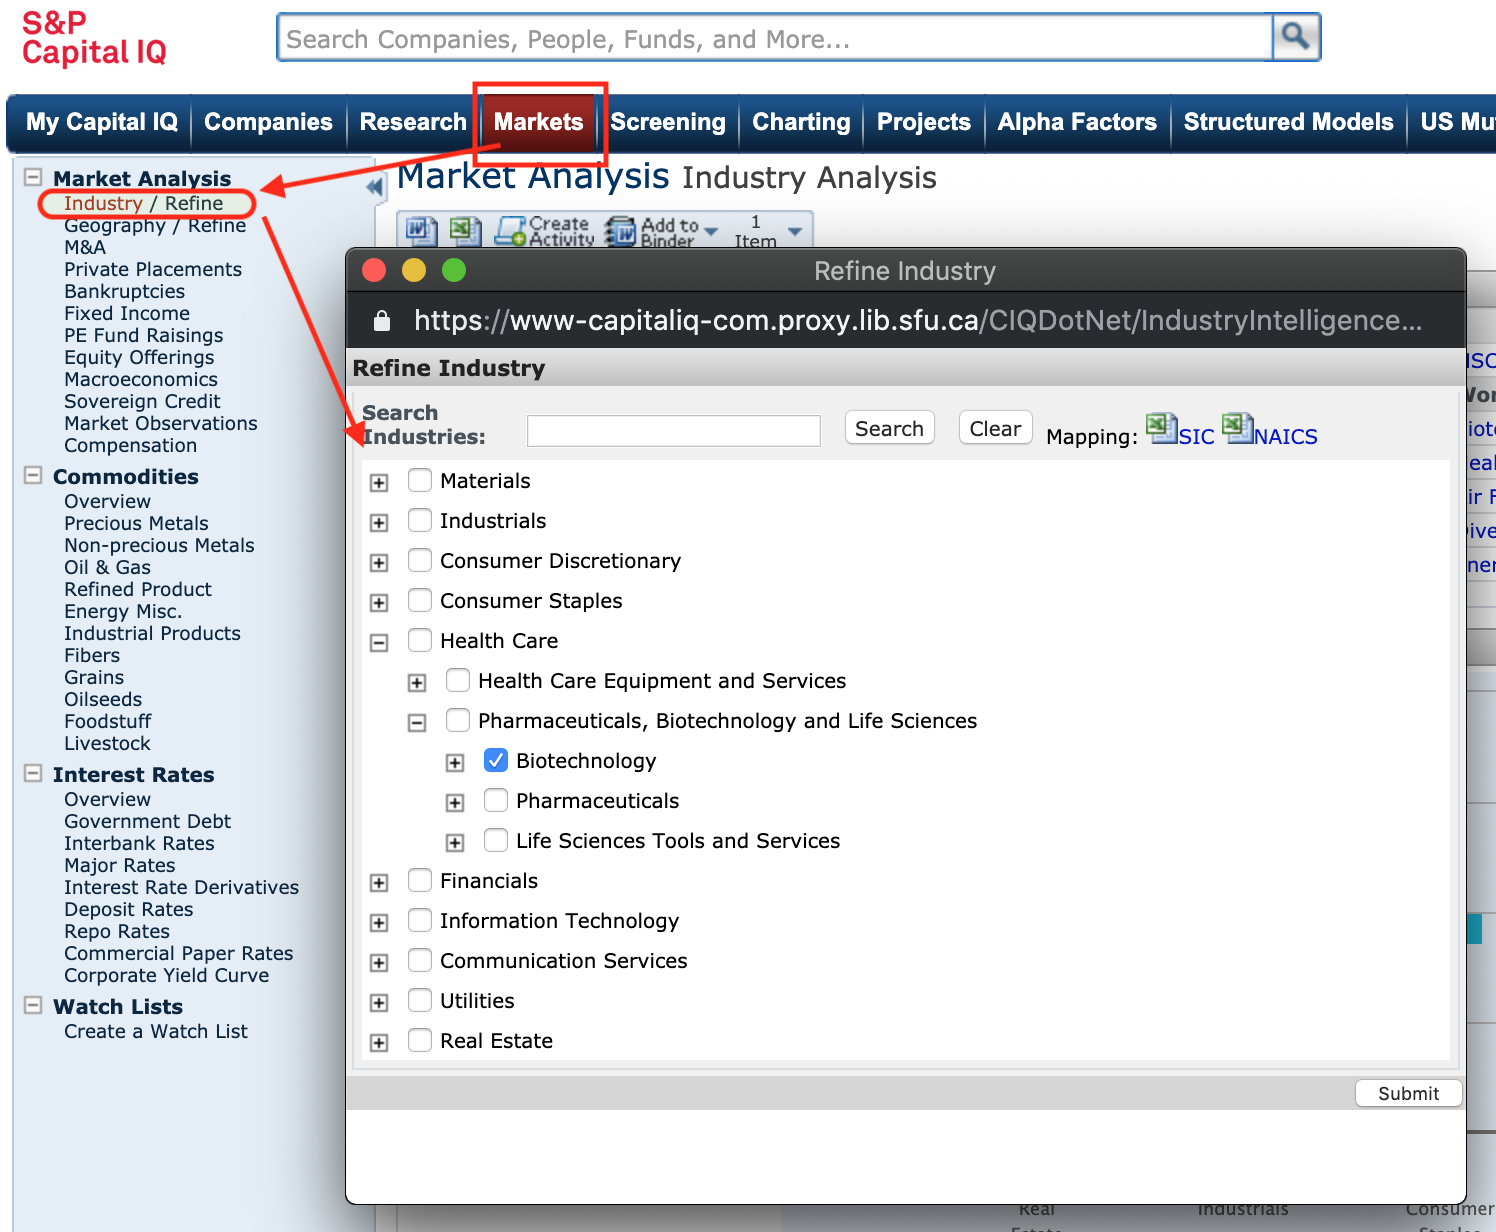Open the Create a Watch List link
The width and height of the screenshot is (1496, 1232).
(156, 1031)
